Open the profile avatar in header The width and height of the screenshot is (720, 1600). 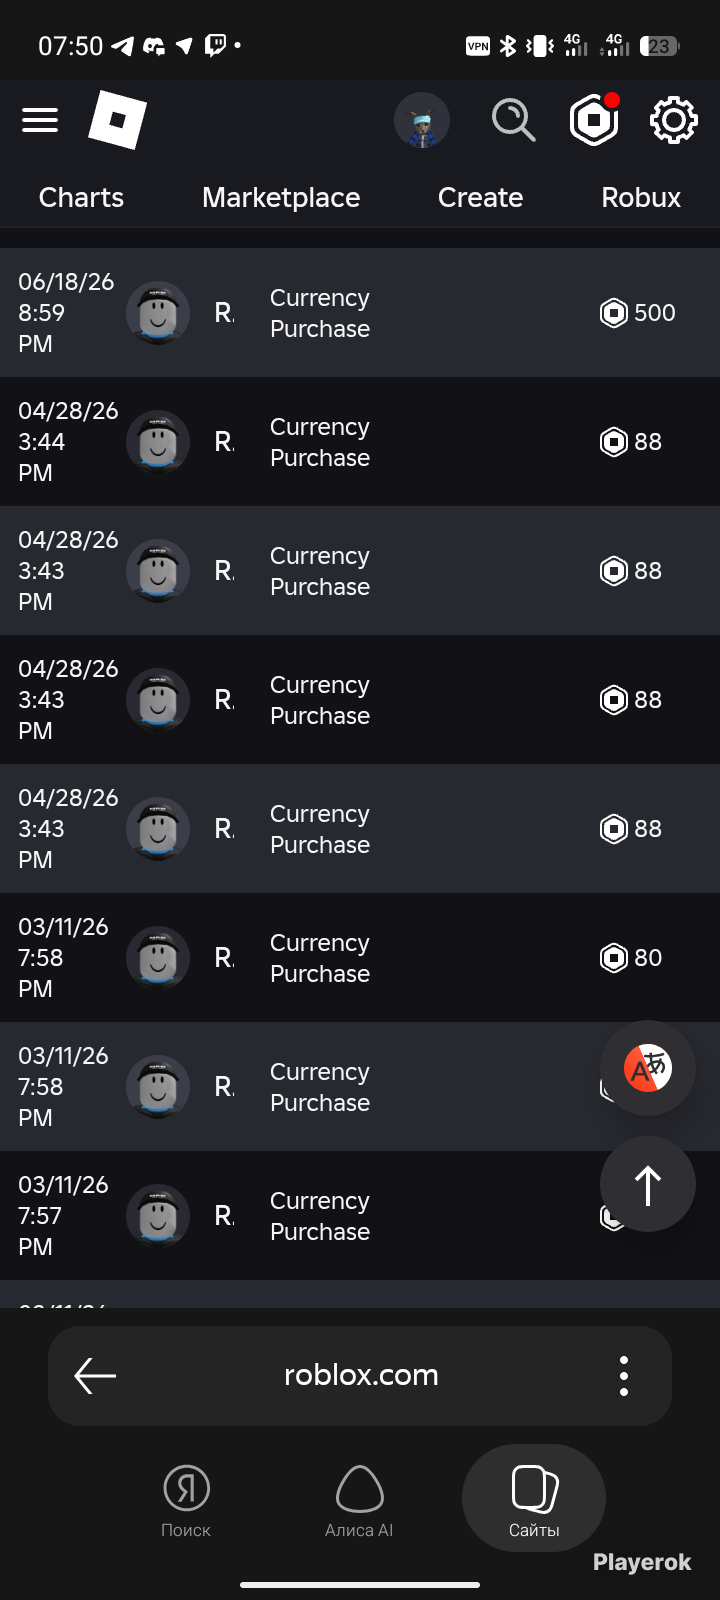[x=422, y=121]
